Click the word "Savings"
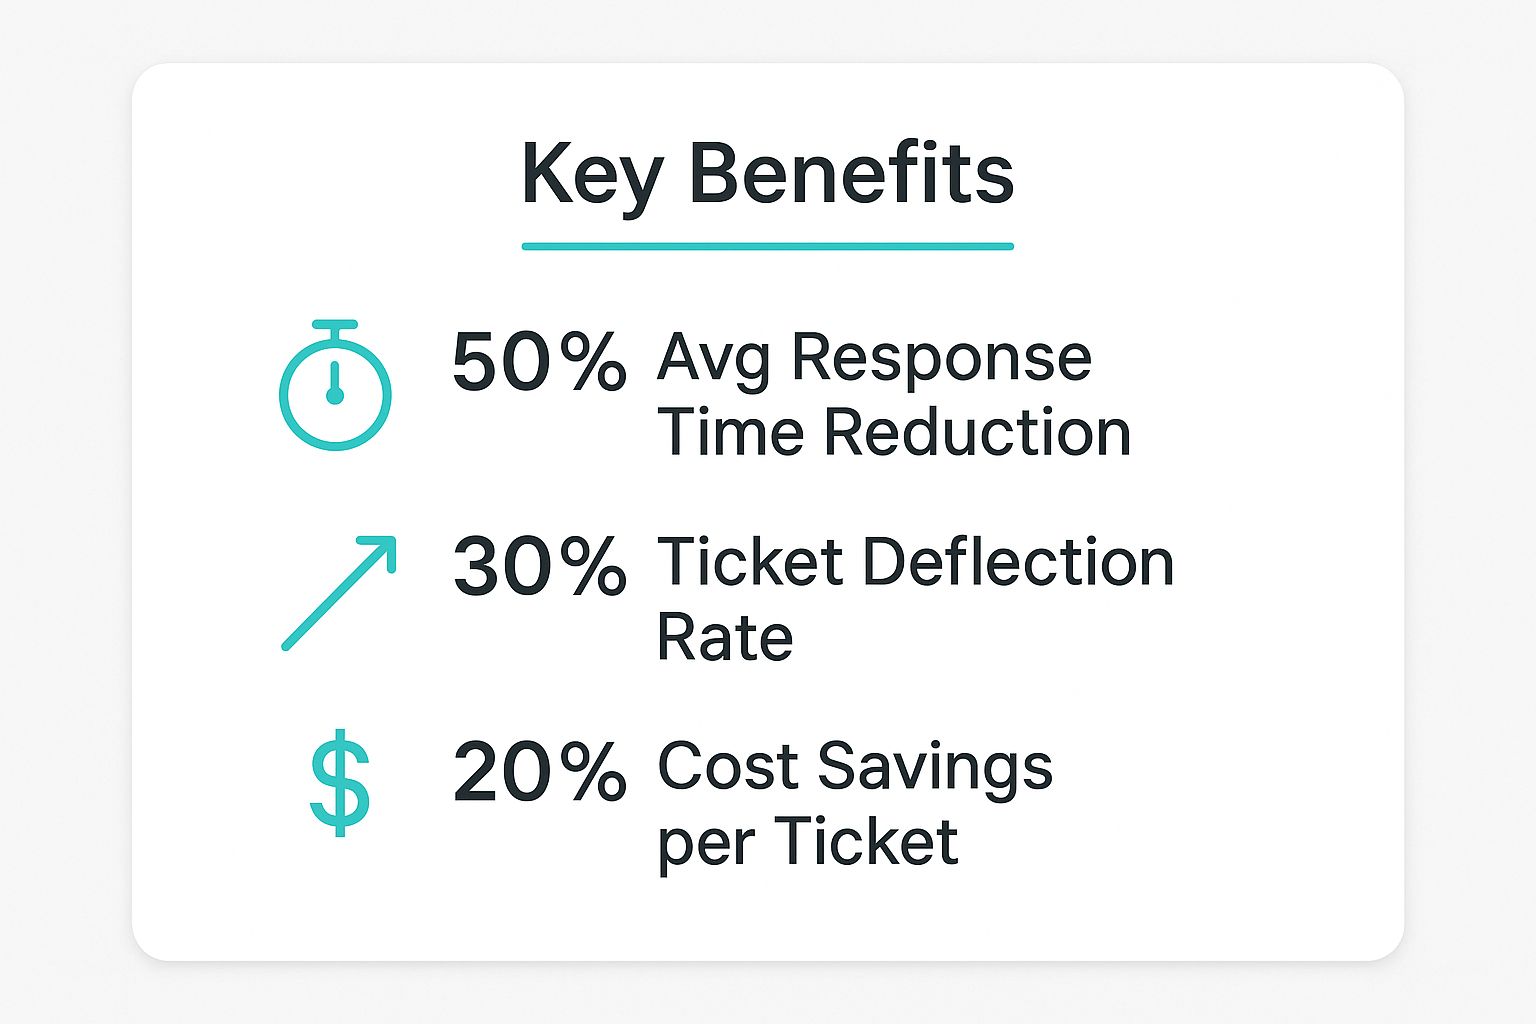Screen dimensions: 1536x1024 coord(935,769)
